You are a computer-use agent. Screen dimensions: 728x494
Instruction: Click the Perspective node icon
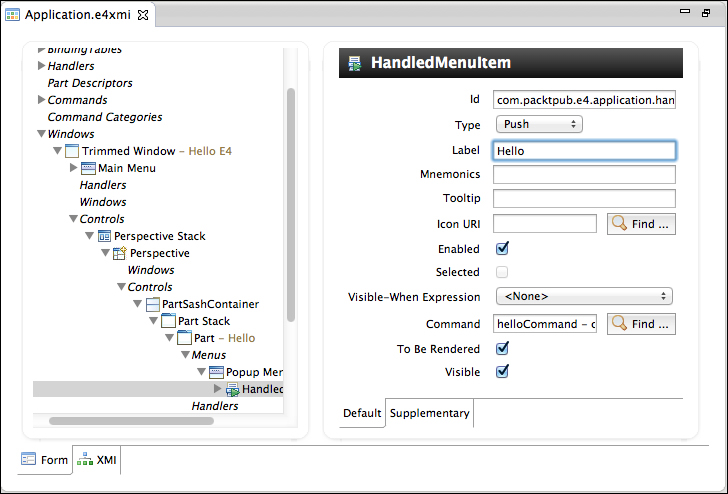click(119, 253)
